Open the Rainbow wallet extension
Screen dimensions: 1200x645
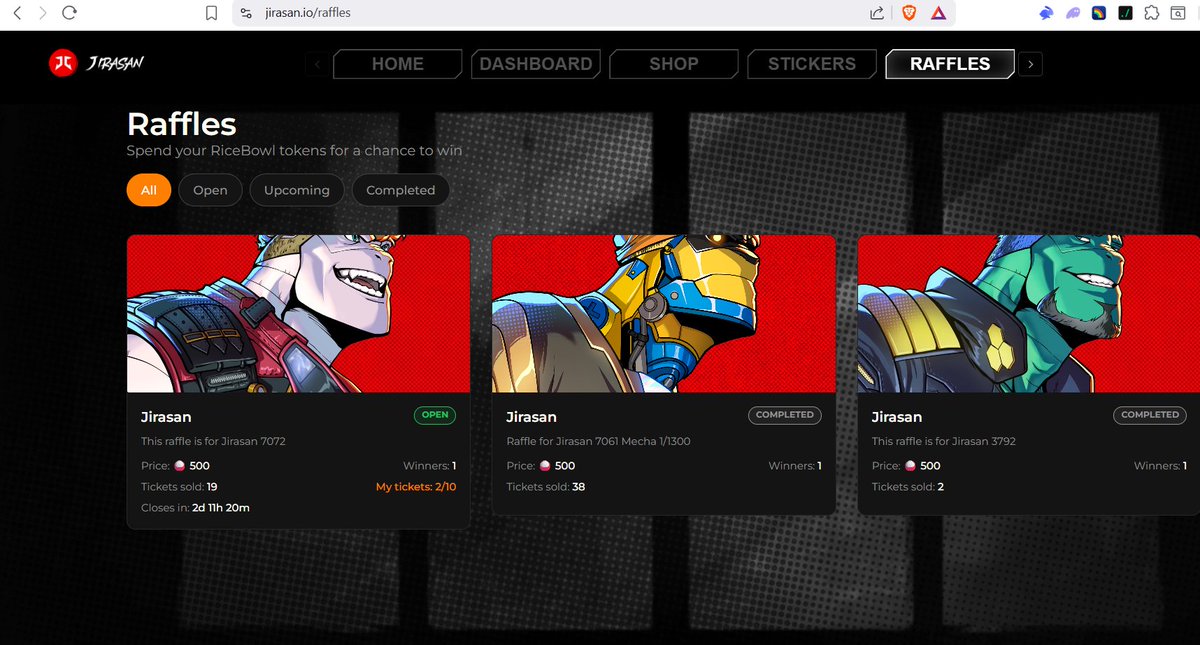tap(1098, 13)
